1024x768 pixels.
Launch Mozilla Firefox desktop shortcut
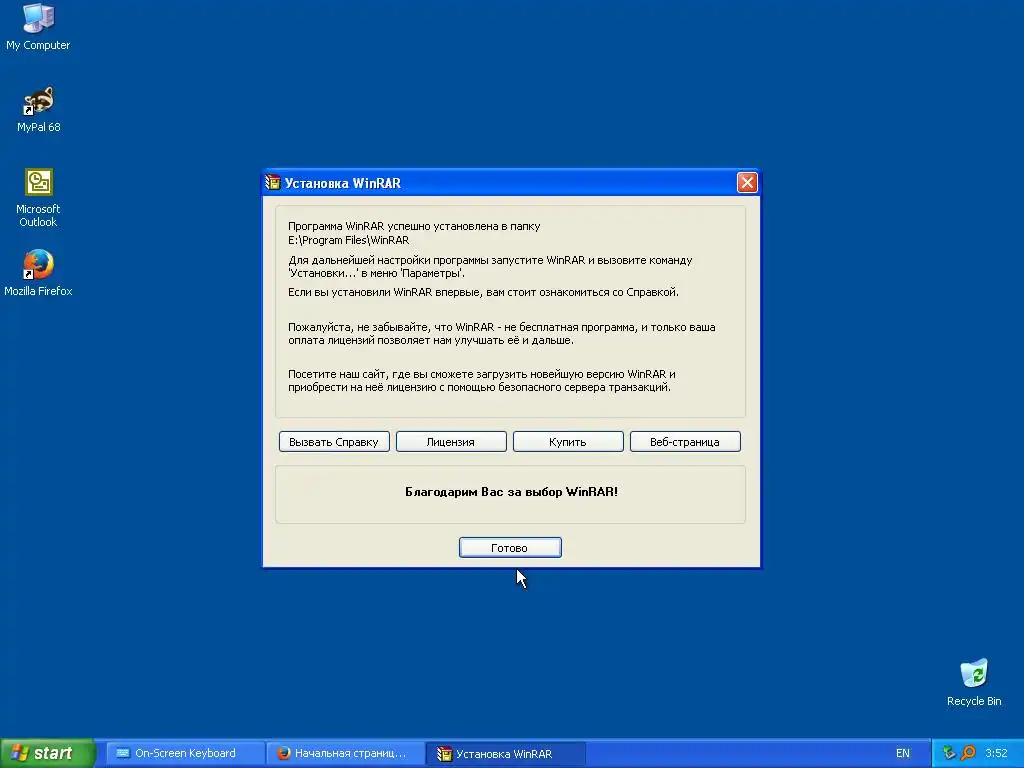[x=38, y=273]
